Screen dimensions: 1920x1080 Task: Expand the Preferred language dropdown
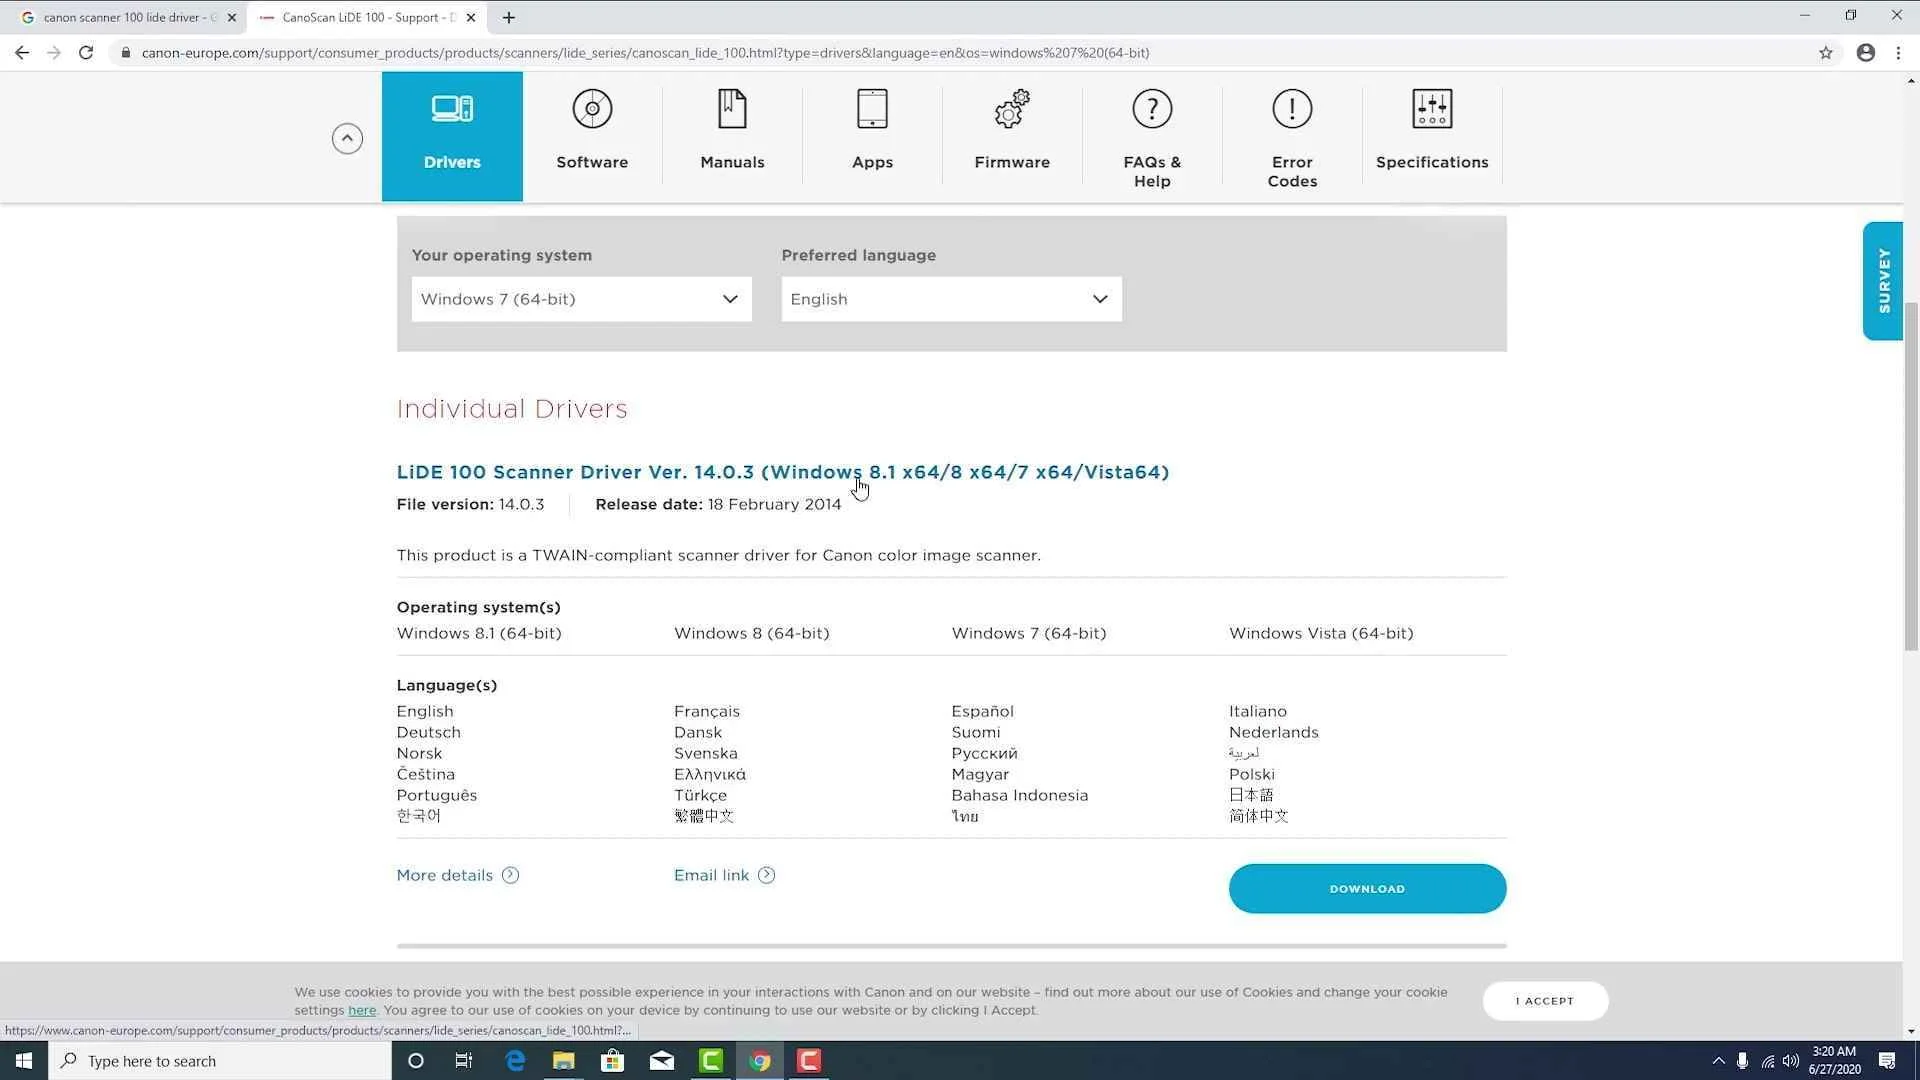tap(951, 299)
